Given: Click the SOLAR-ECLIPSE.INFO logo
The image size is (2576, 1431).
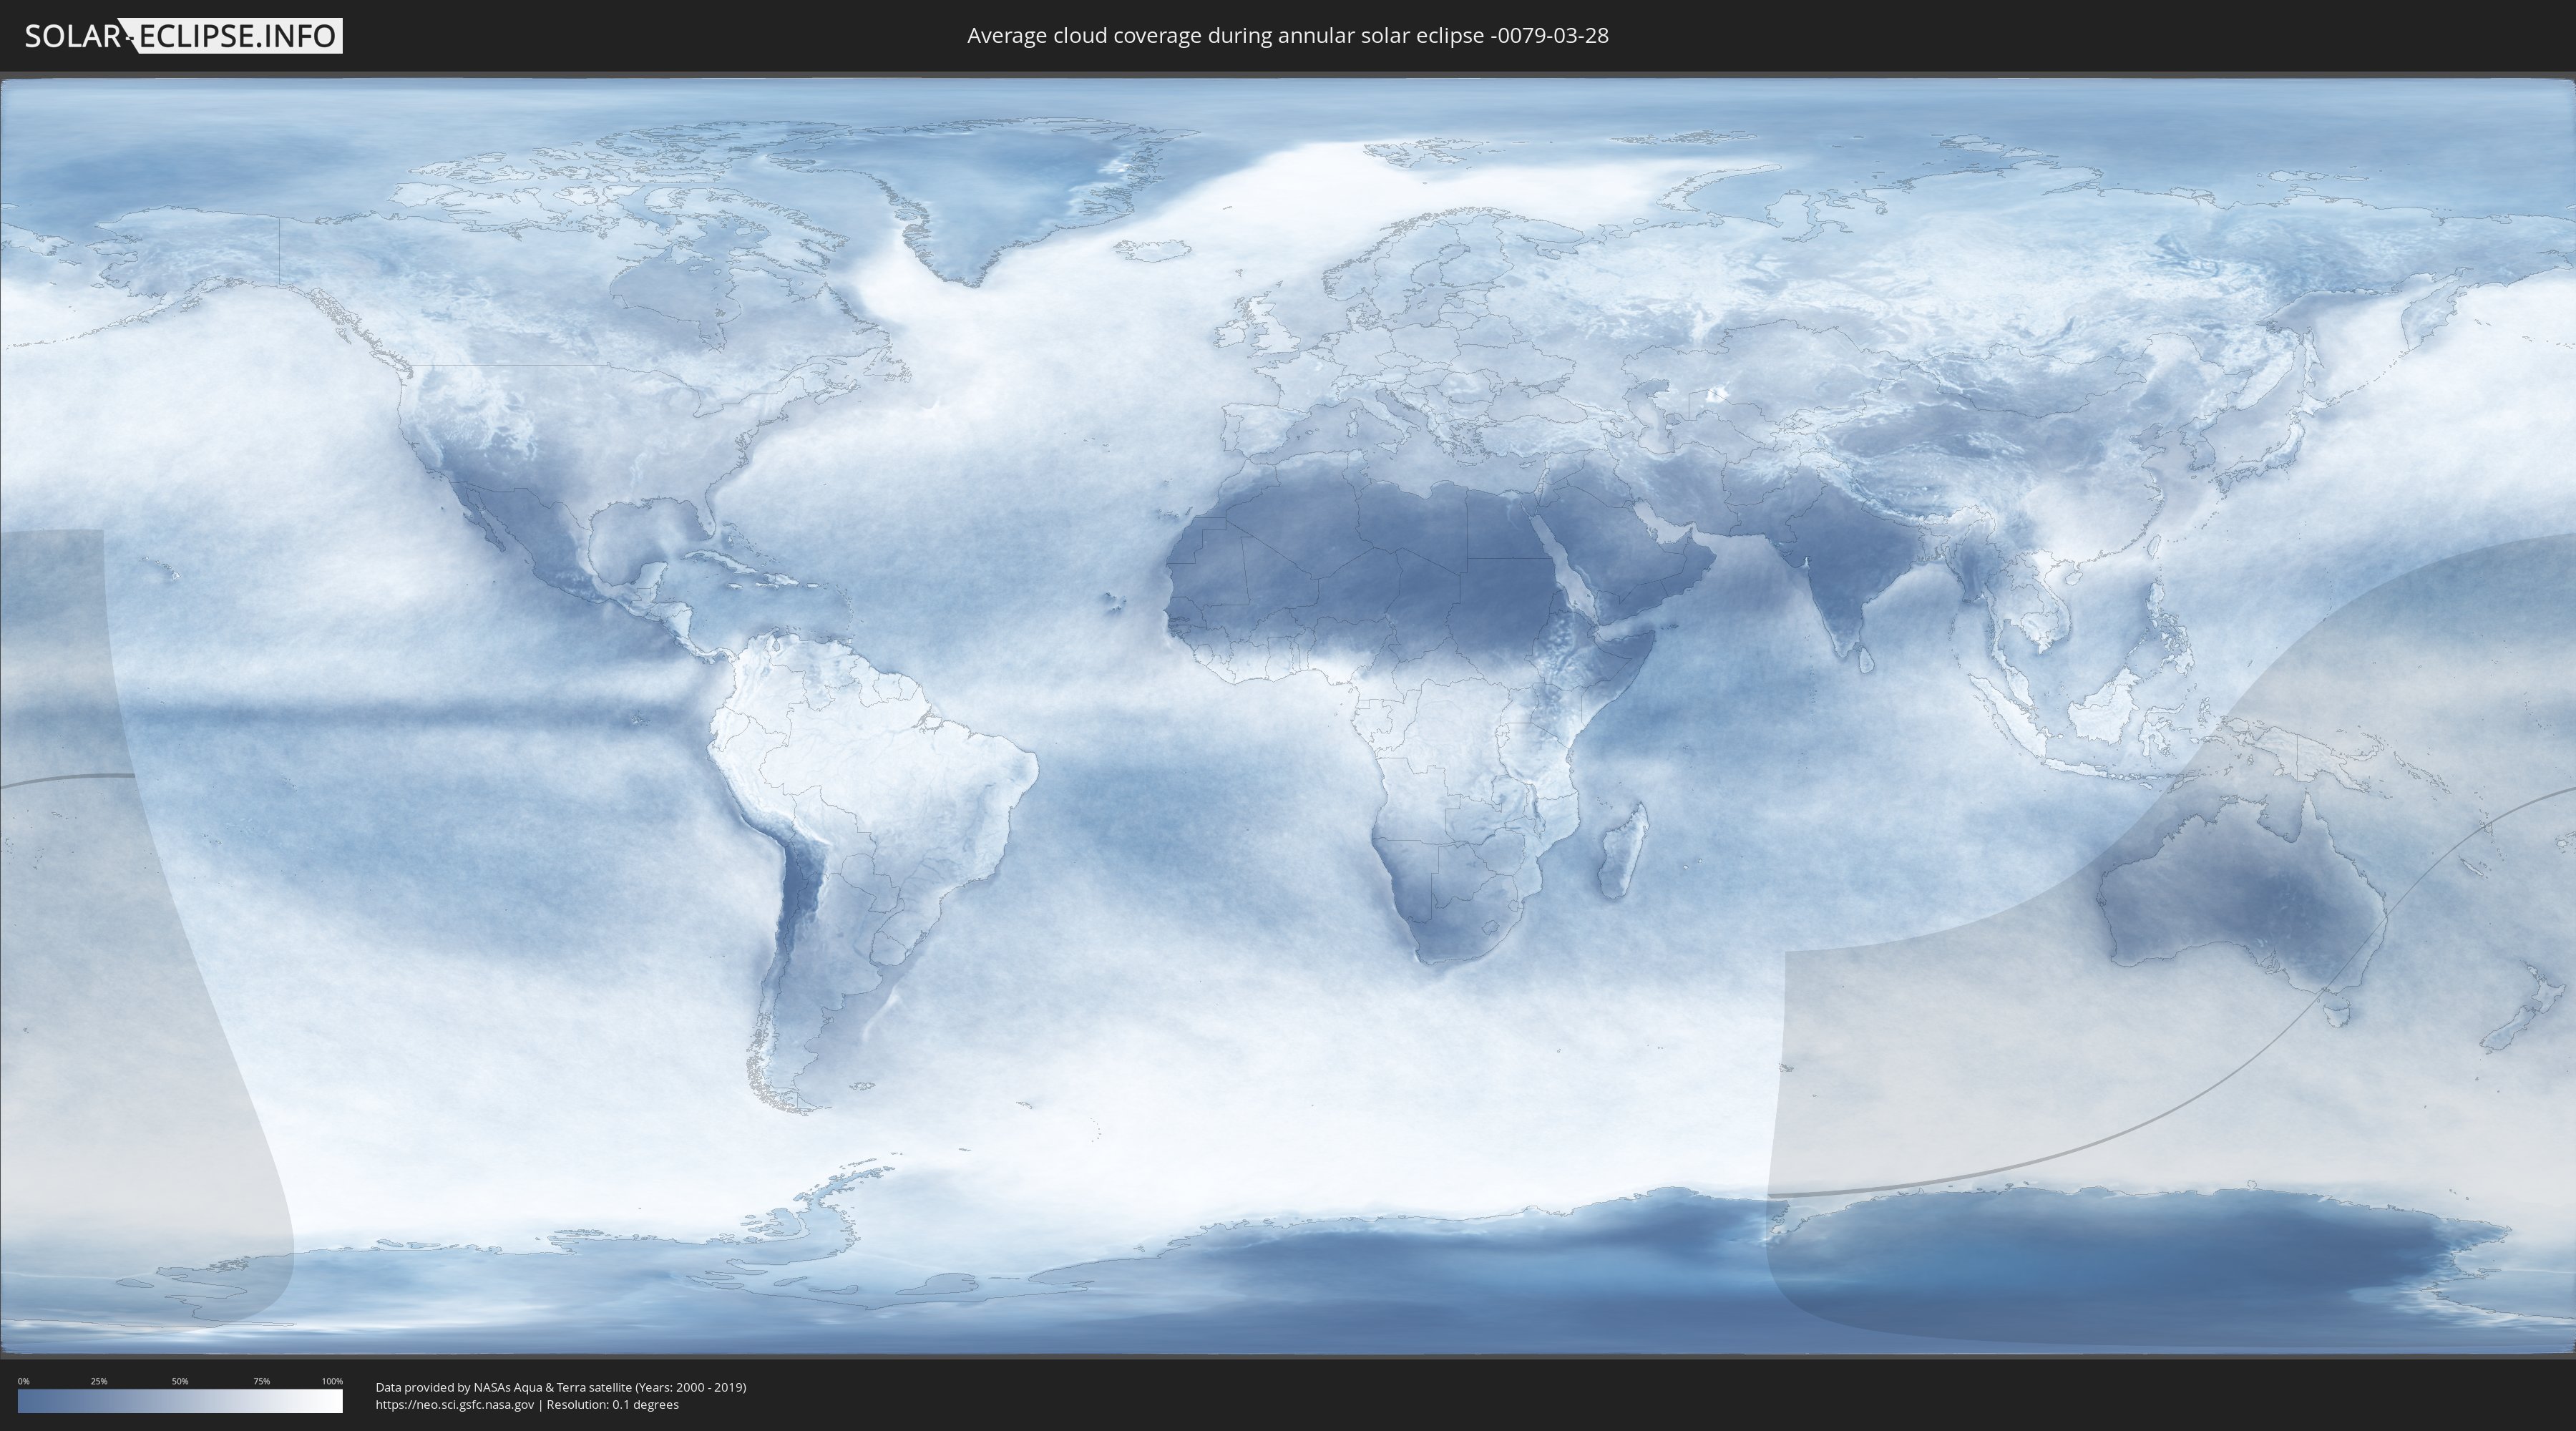Looking at the screenshot, I should (x=183, y=36).
